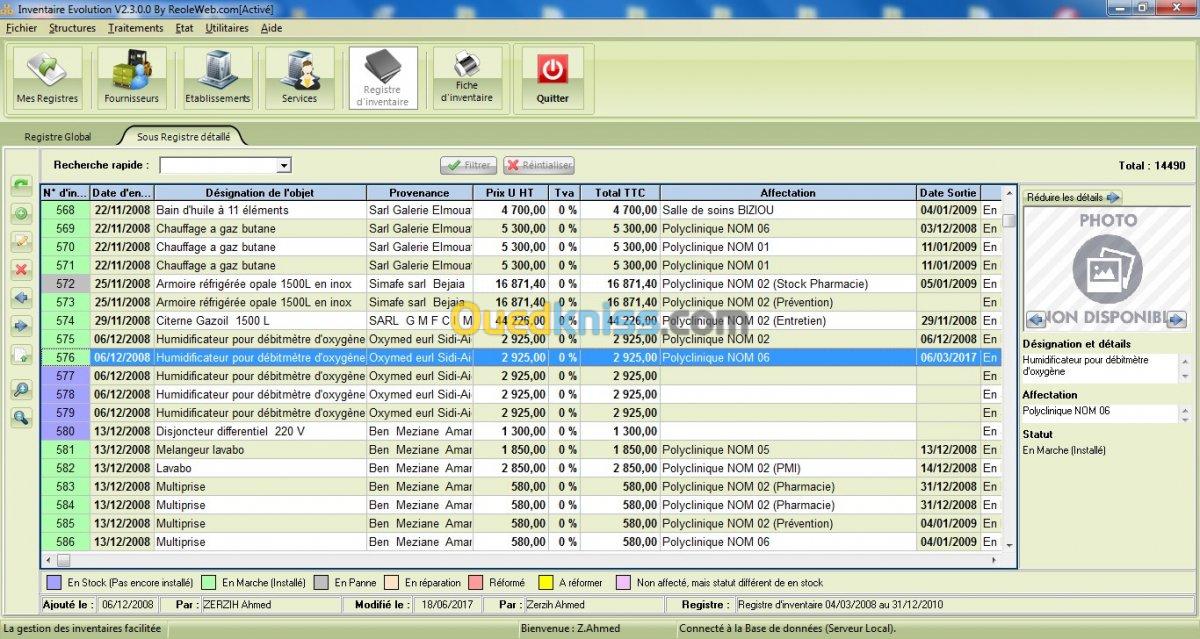Open the Fournisseurs section
The width and height of the screenshot is (1200, 639).
pyautogui.click(x=131, y=77)
